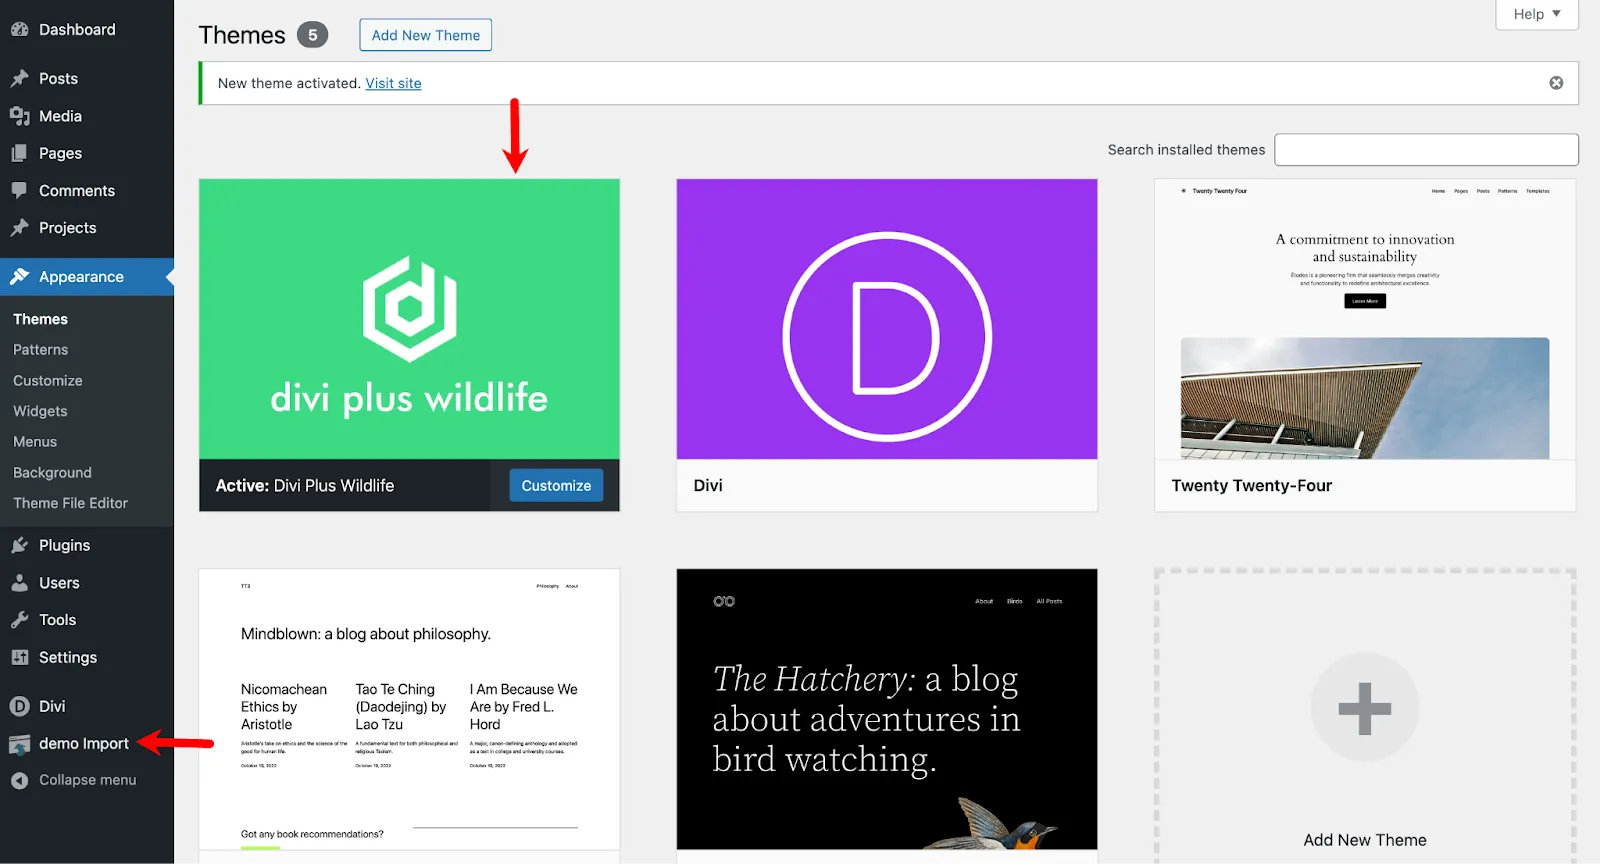Click the Media icon in sidebar

click(20, 116)
